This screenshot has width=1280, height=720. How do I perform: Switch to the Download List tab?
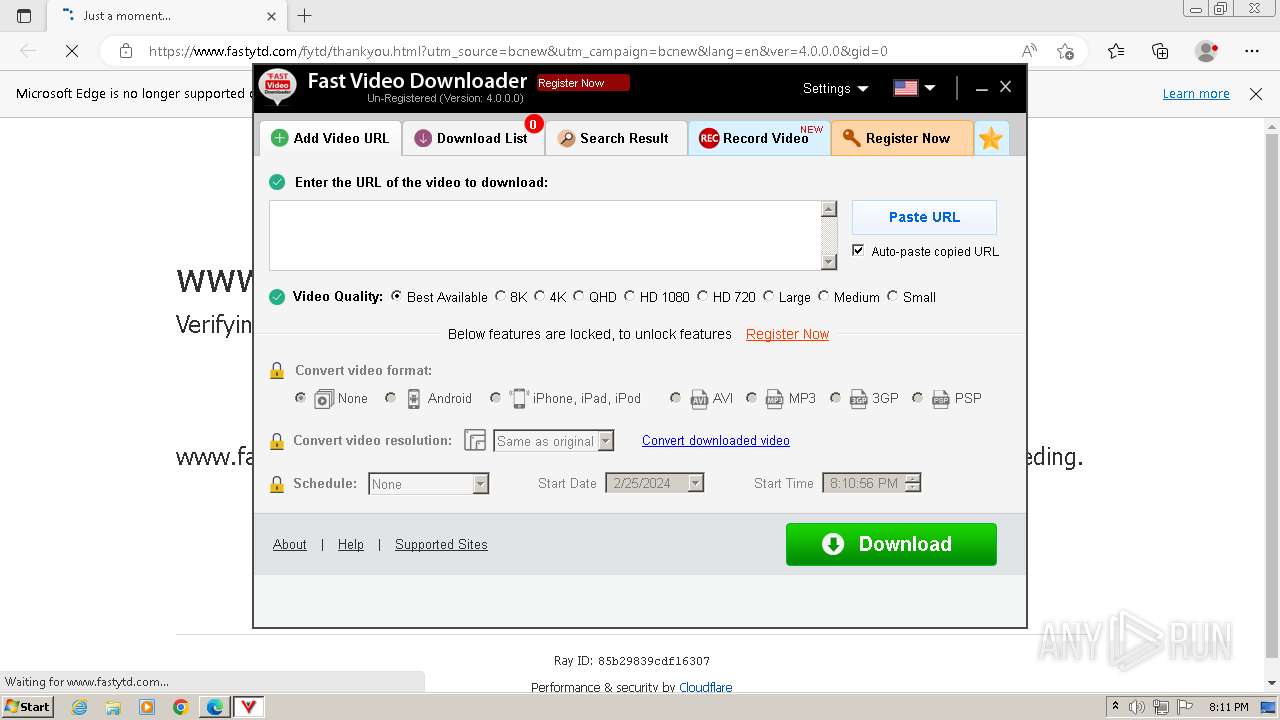[x=473, y=138]
